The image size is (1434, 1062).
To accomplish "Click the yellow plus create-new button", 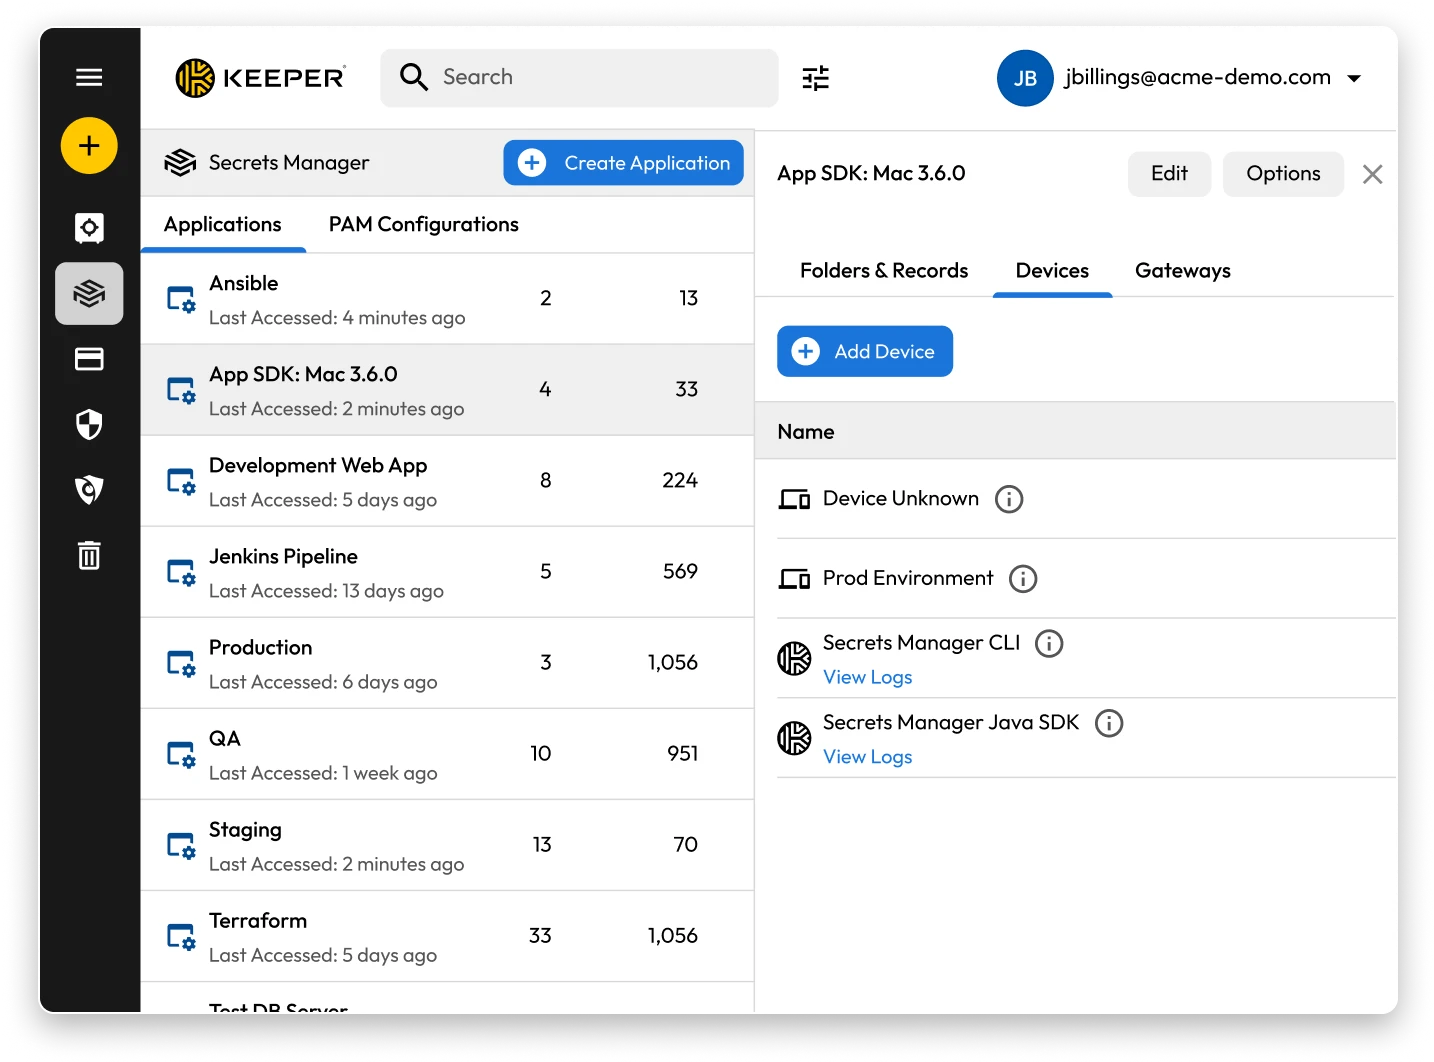I will 89,146.
